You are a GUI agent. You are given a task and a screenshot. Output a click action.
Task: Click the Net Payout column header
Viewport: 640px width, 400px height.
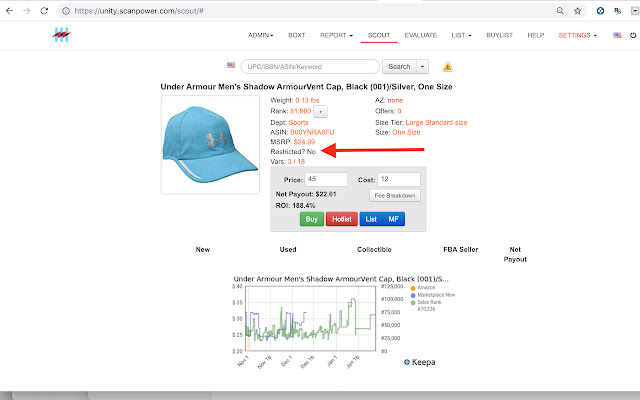(x=515, y=254)
